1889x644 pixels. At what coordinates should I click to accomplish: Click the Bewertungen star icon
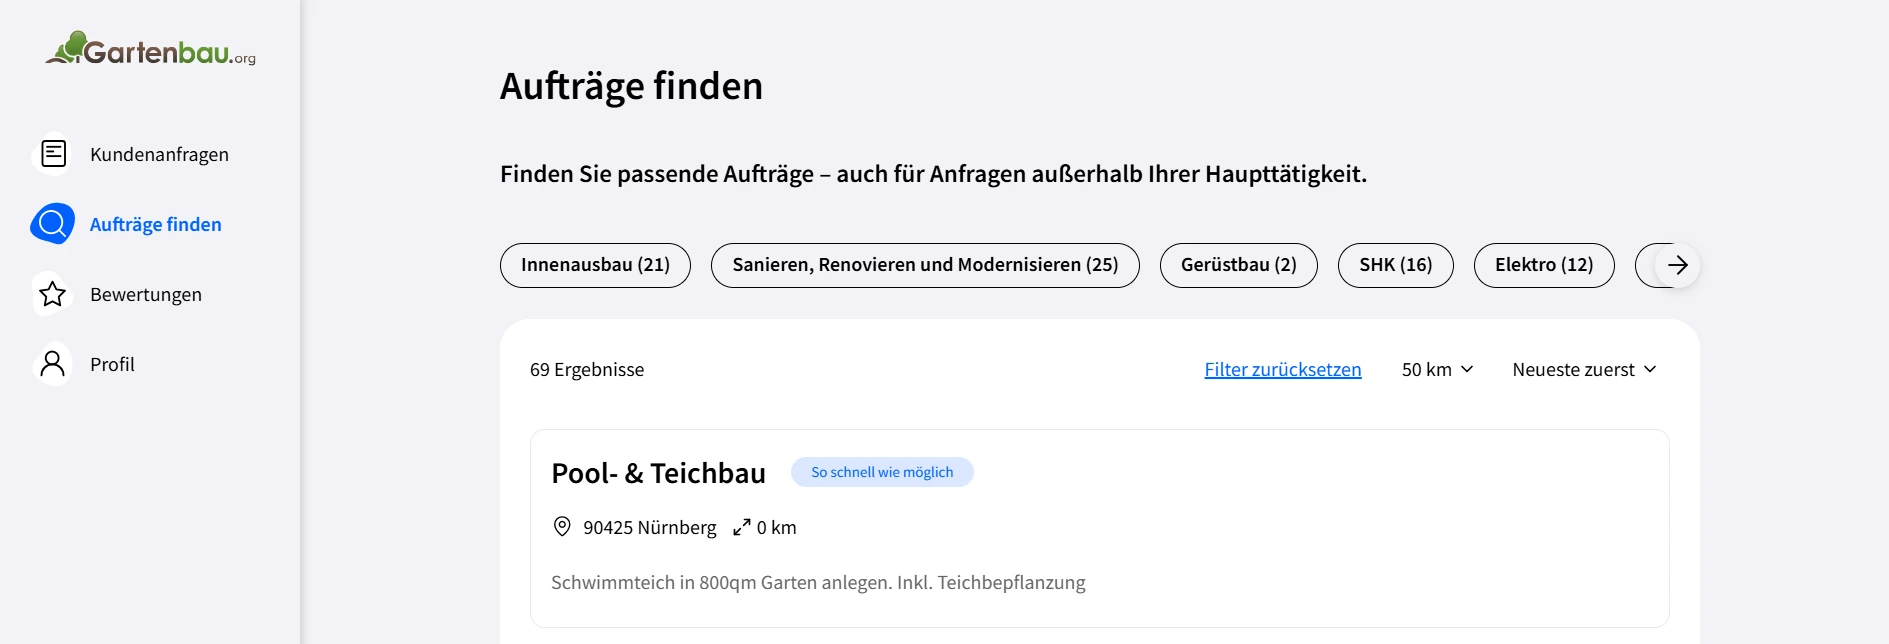point(53,294)
